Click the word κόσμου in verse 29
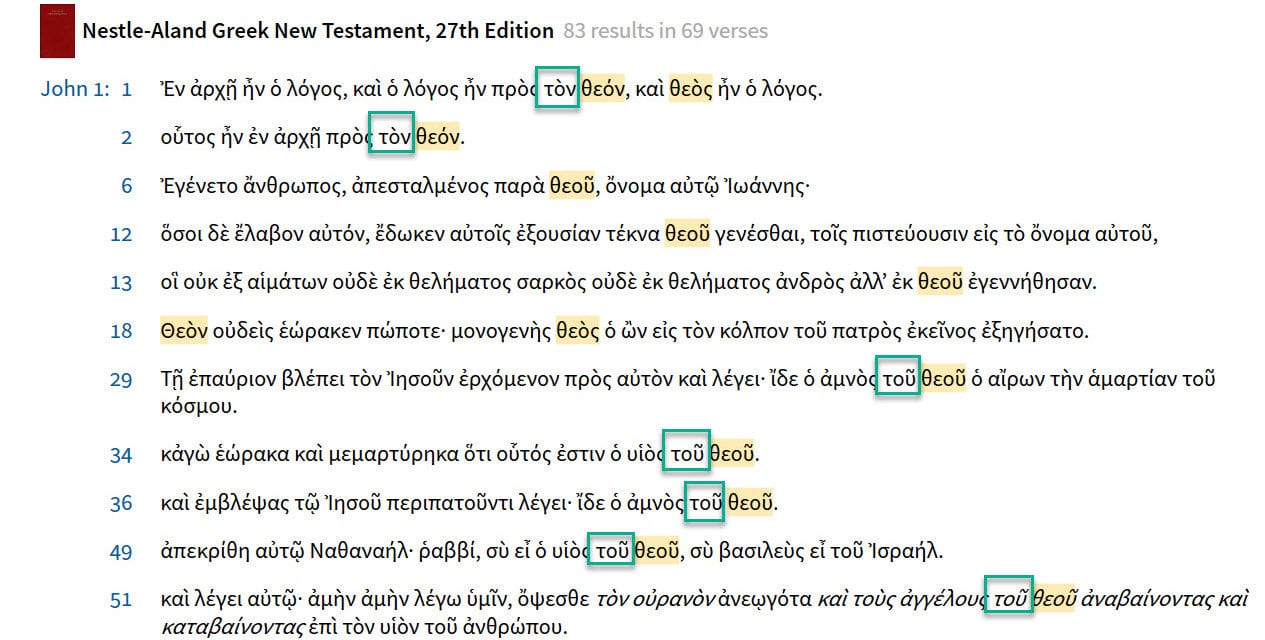Screen dimensions: 1265x640 pos(198,407)
